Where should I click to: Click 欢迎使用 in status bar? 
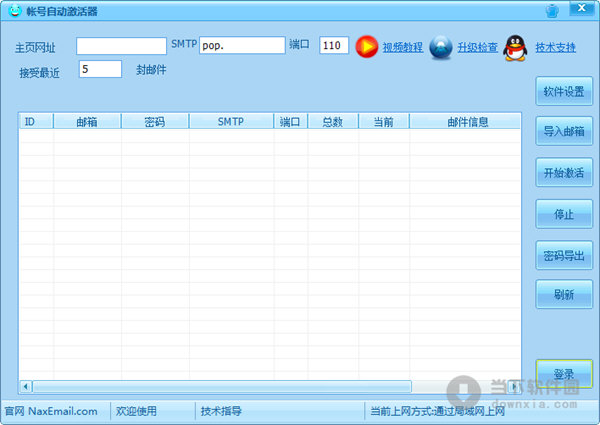click(136, 411)
